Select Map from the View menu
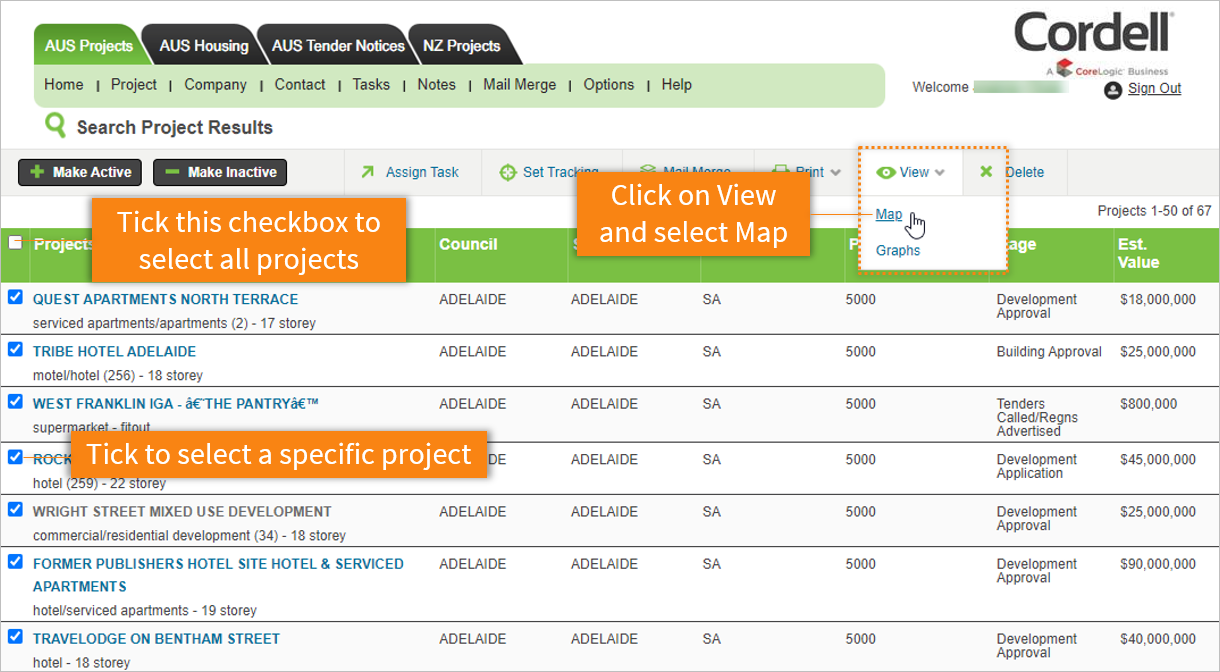 point(889,214)
